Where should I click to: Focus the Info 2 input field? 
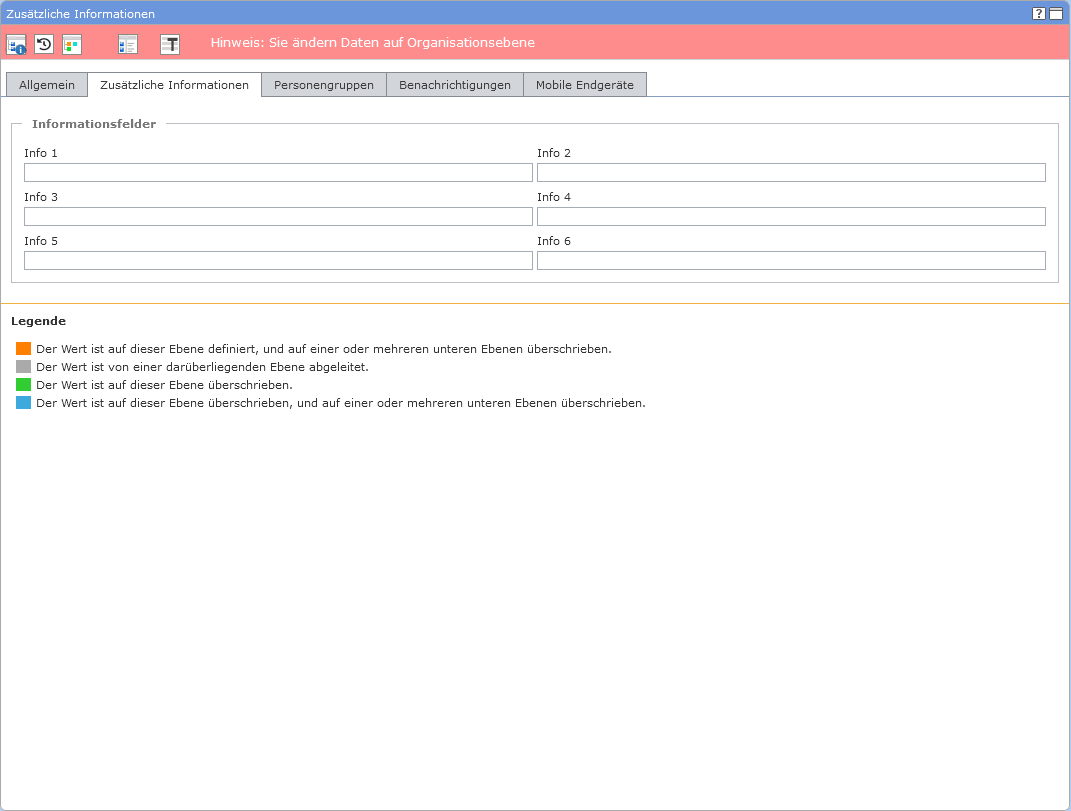791,173
